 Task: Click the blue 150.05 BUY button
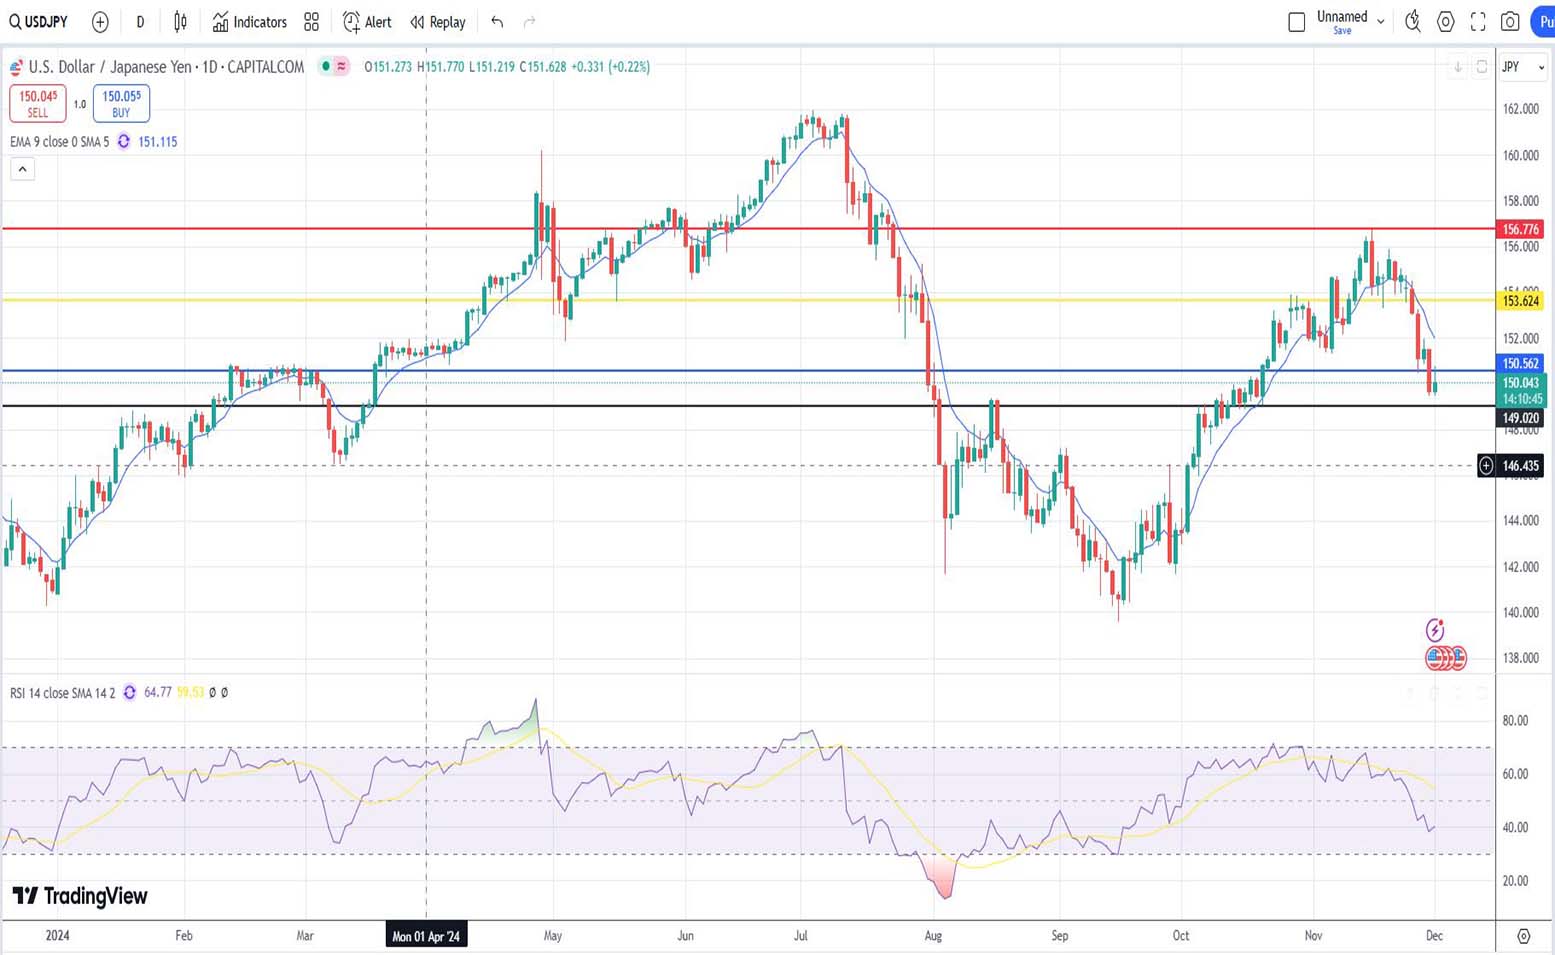(121, 103)
